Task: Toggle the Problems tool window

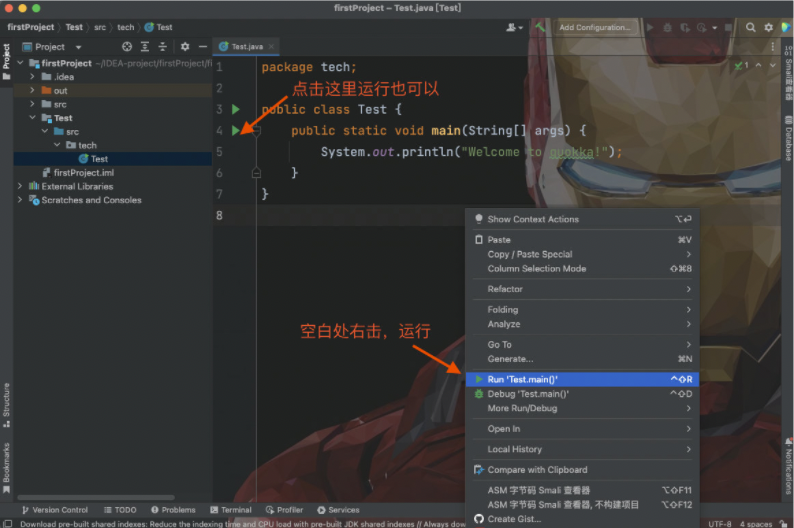Action: click(173, 510)
